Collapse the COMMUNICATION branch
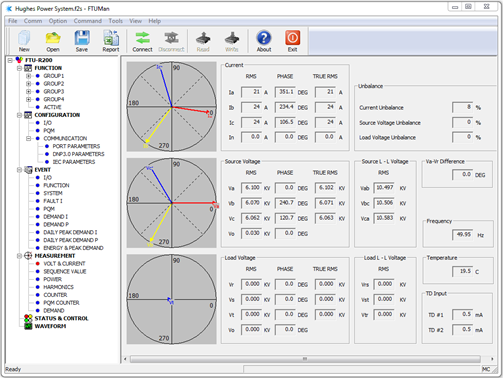Image resolution: width=503 pixels, height=378 pixels. pyautogui.click(x=29, y=138)
